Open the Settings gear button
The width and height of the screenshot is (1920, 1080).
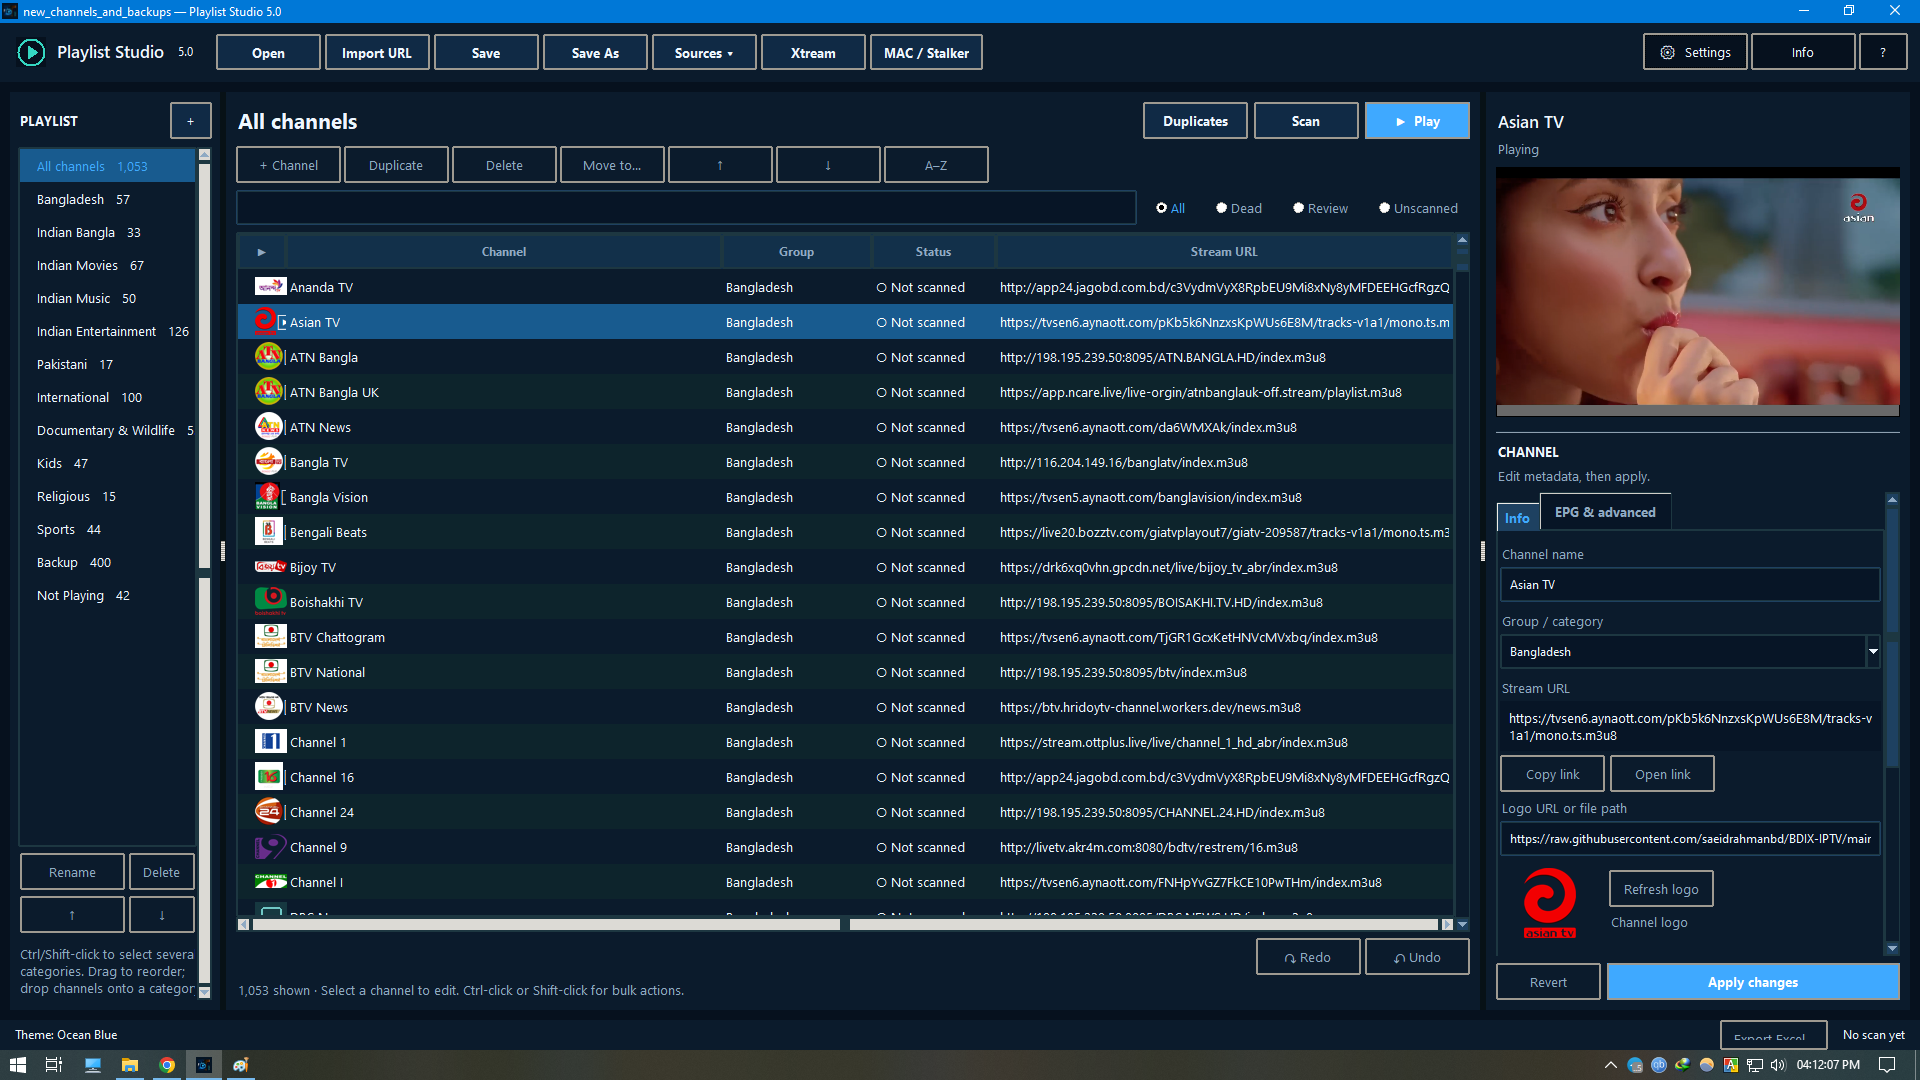(1695, 52)
